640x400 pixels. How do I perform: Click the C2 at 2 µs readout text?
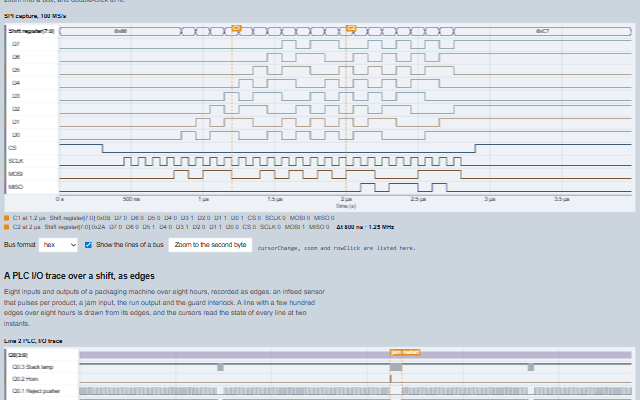(x=27, y=227)
